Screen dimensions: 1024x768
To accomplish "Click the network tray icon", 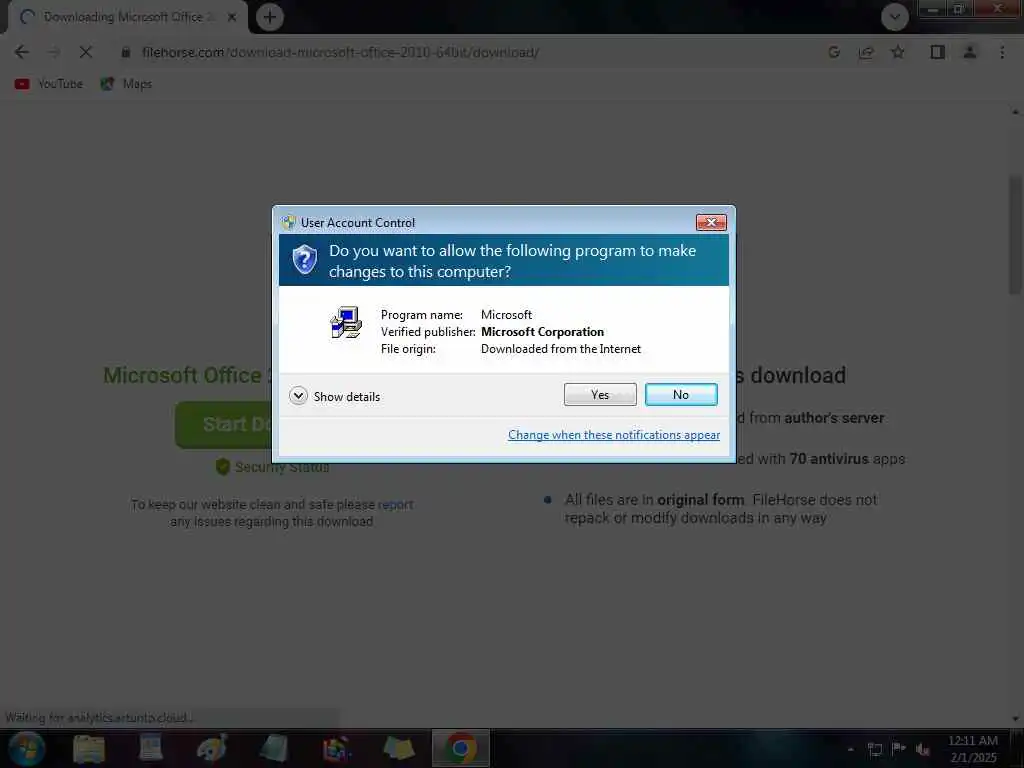I will [x=874, y=749].
